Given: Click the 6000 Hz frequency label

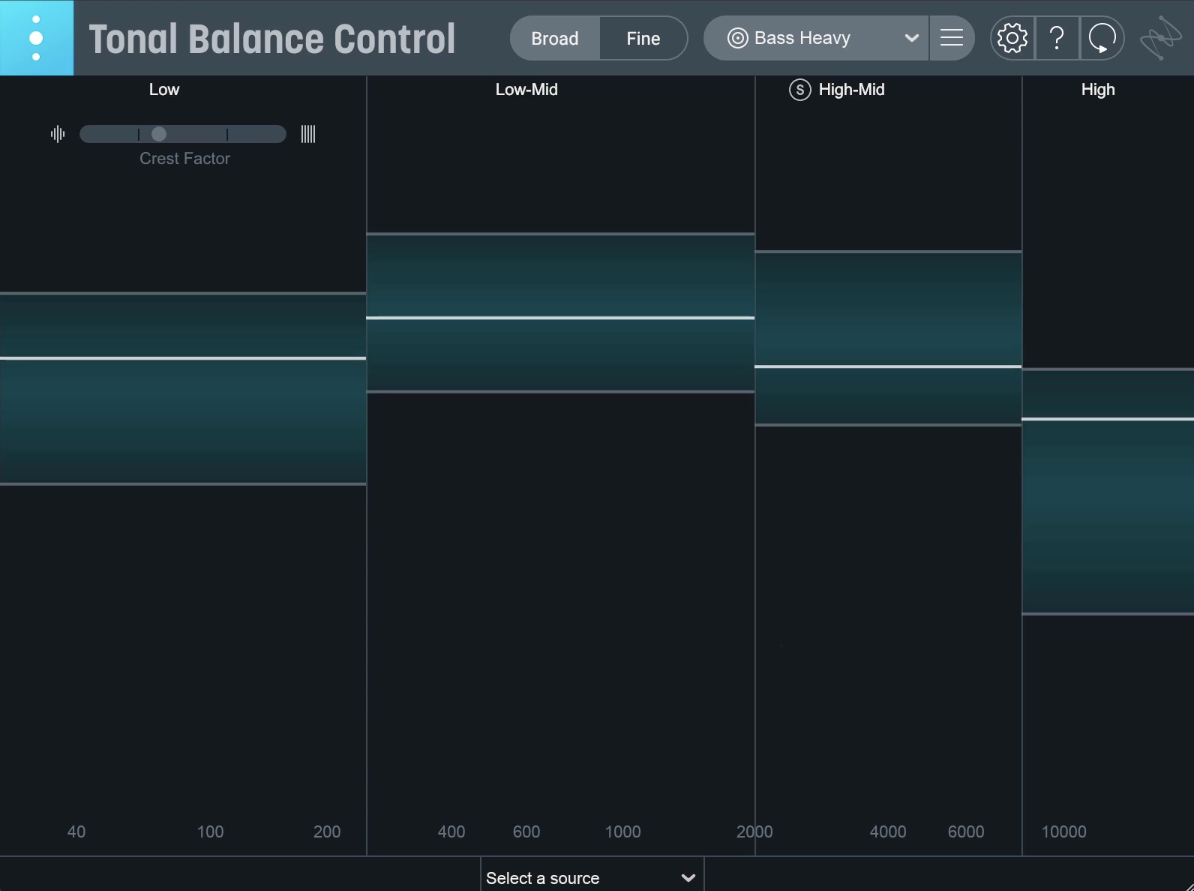Looking at the screenshot, I should point(966,832).
